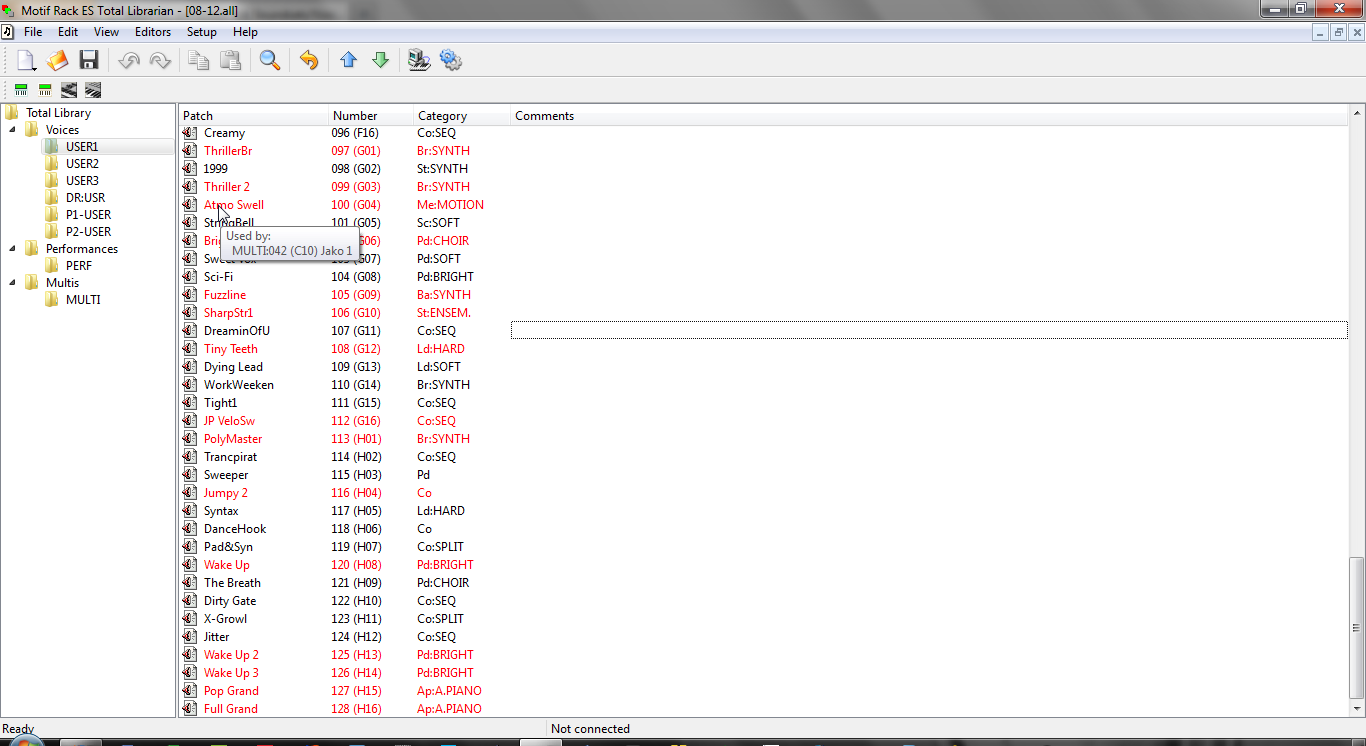The width and height of the screenshot is (1366, 746).
Task: Click the first keyboard photo icon
Action: pyautogui.click(x=69, y=90)
